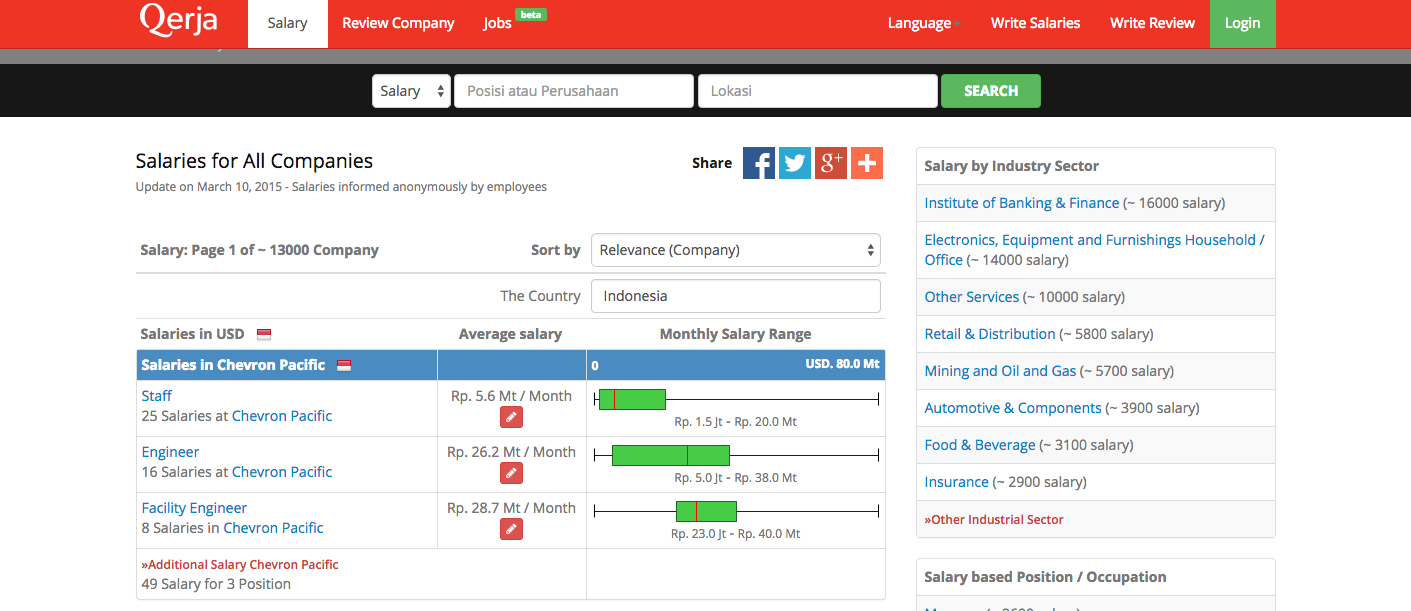The height and width of the screenshot is (611, 1411).
Task: Open Institute of Banking & Finance sector
Action: click(x=1022, y=203)
